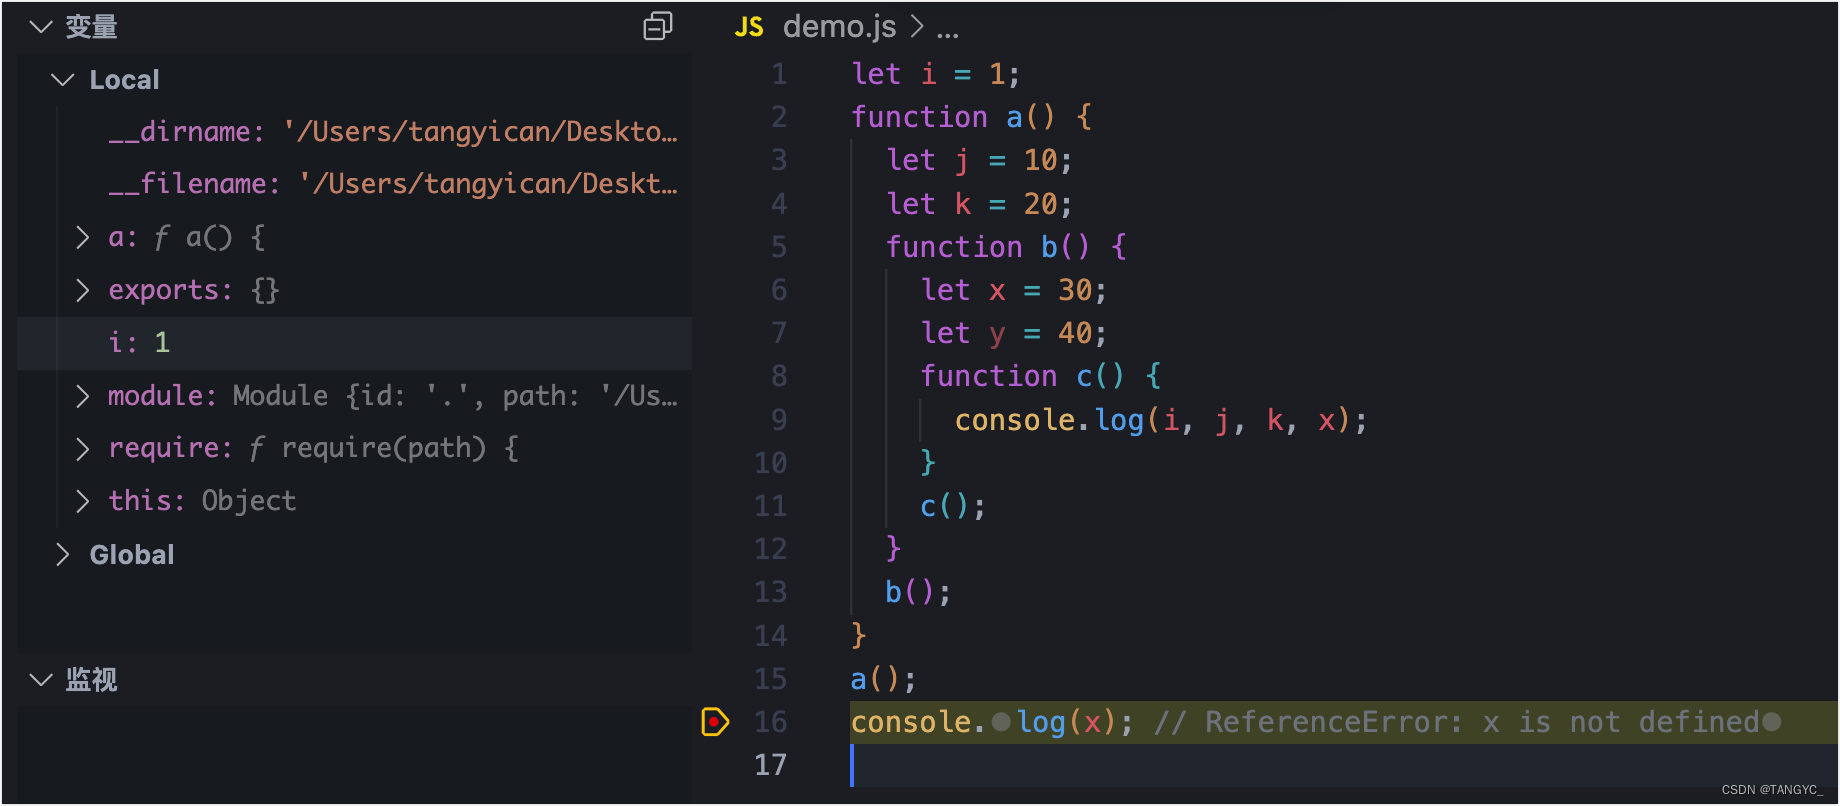Collapse the 变量 section header
Image resolution: width=1840 pixels, height=806 pixels.
coord(41,27)
